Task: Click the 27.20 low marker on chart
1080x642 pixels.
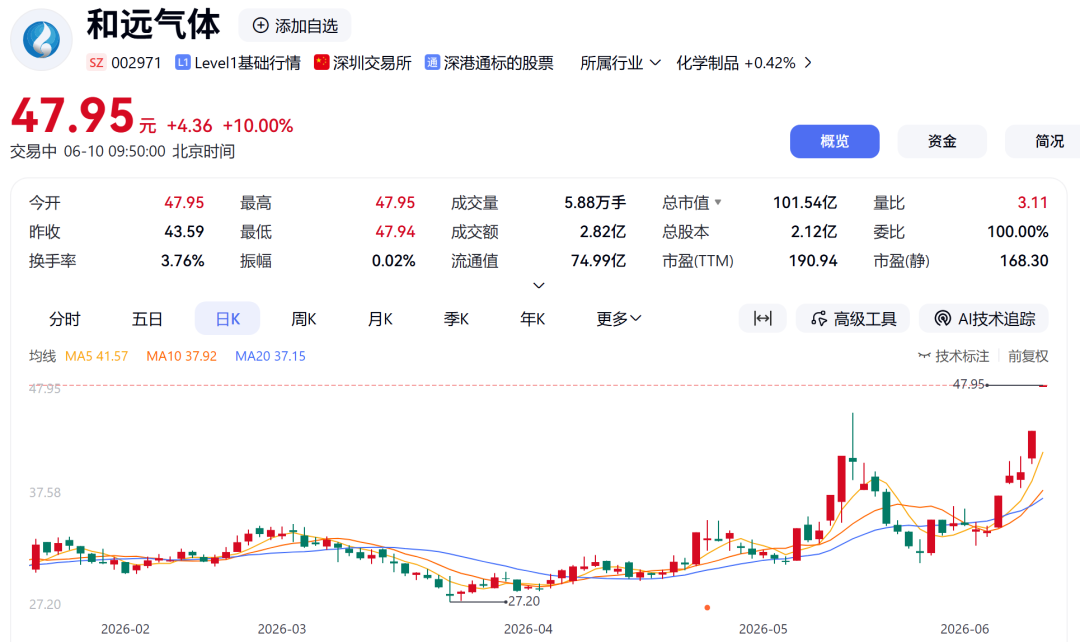Action: click(523, 601)
